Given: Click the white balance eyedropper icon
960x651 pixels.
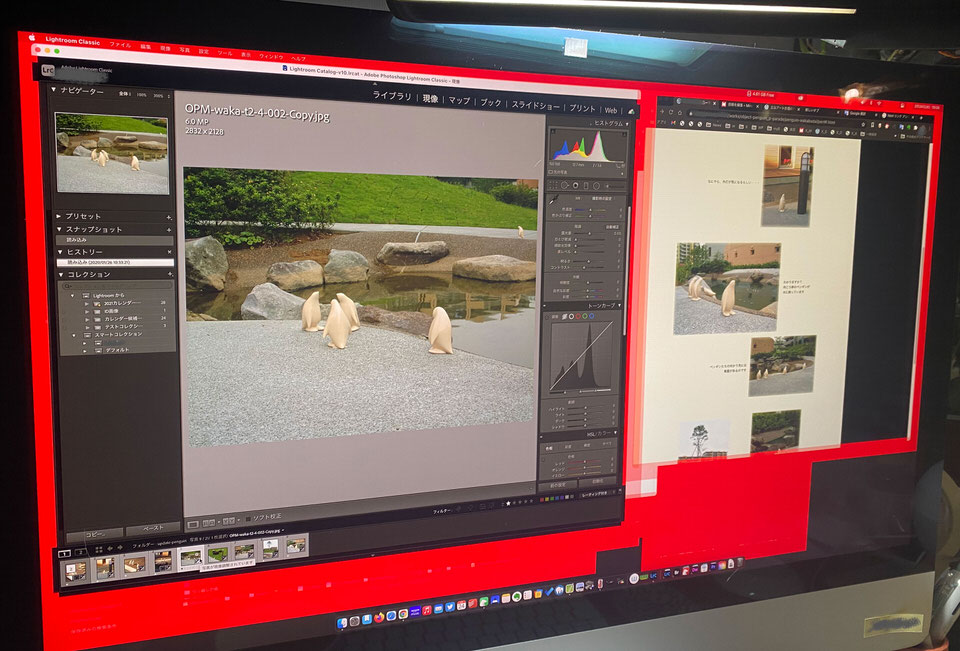Looking at the screenshot, I should [553, 202].
